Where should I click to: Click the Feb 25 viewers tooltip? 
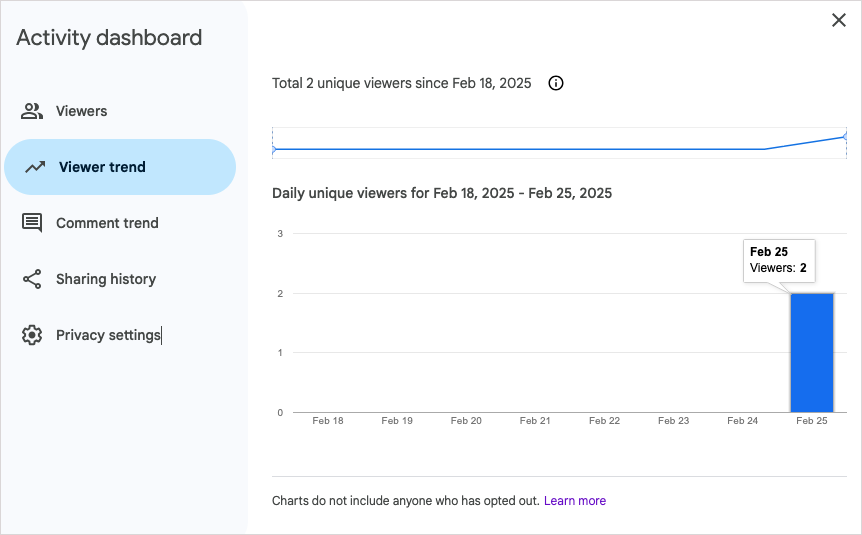point(779,261)
